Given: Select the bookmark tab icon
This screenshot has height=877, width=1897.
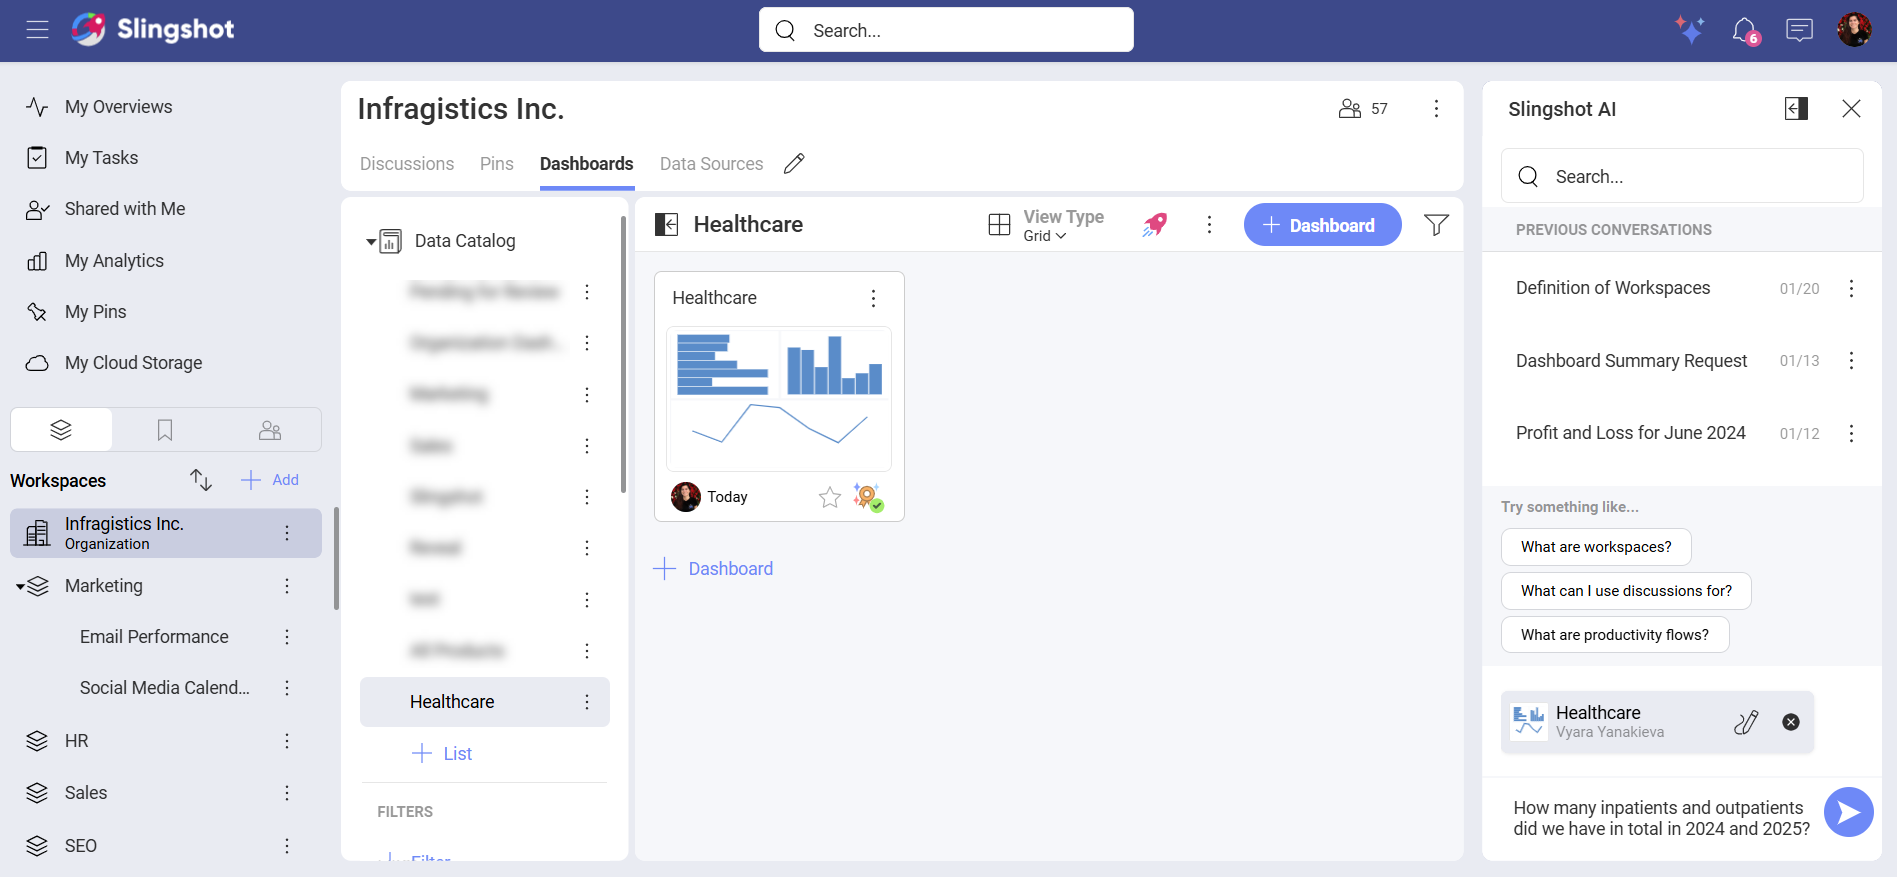Looking at the screenshot, I should (x=165, y=430).
